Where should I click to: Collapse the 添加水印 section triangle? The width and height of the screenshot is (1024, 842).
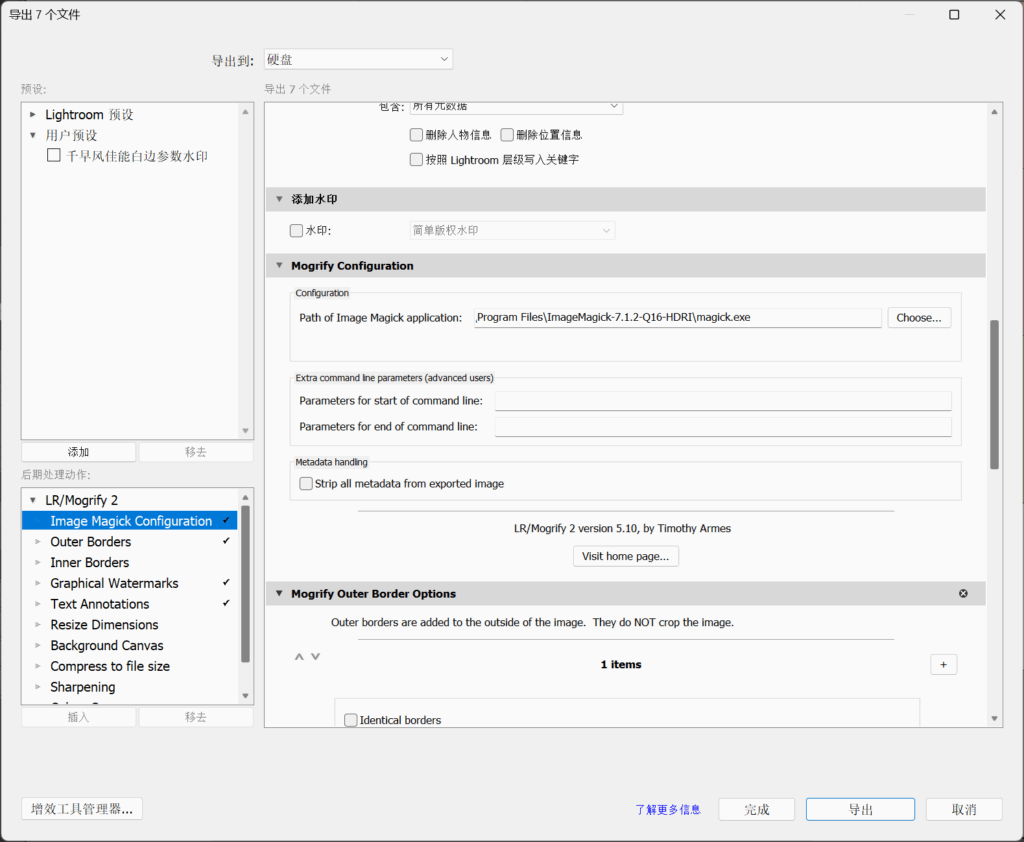click(279, 200)
